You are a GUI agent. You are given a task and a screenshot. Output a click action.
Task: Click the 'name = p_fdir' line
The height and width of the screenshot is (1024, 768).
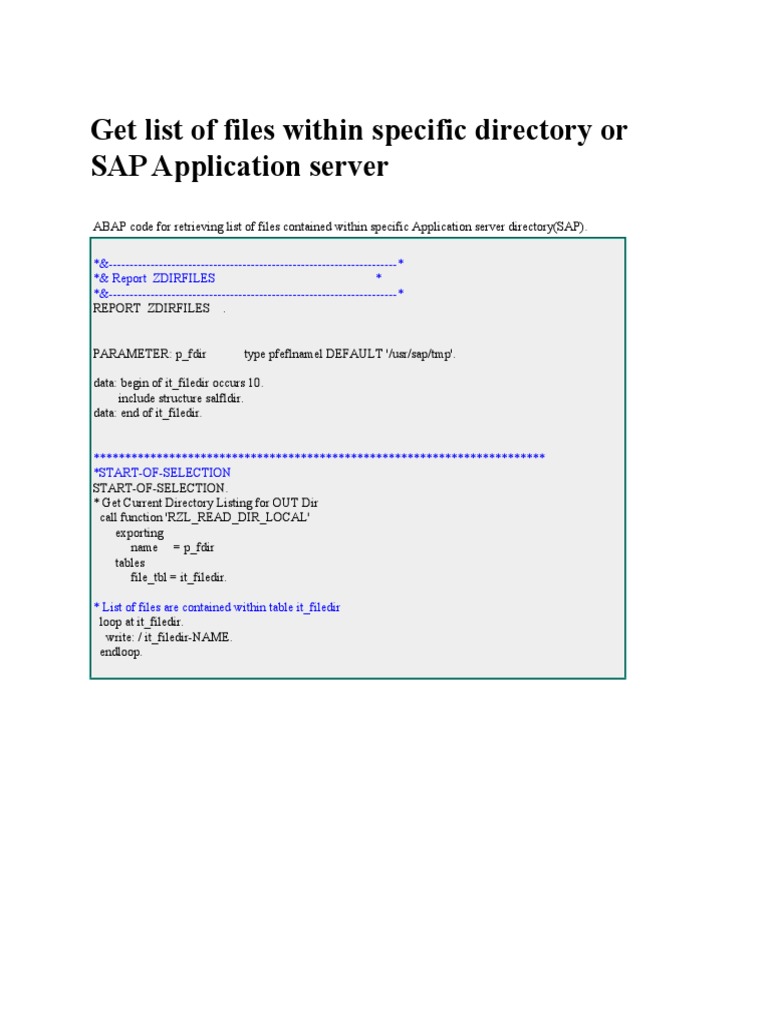(x=172, y=548)
